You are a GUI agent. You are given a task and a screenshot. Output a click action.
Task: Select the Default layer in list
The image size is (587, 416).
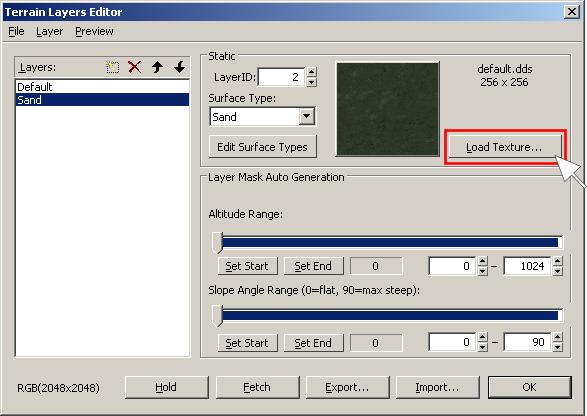pyautogui.click(x=102, y=87)
